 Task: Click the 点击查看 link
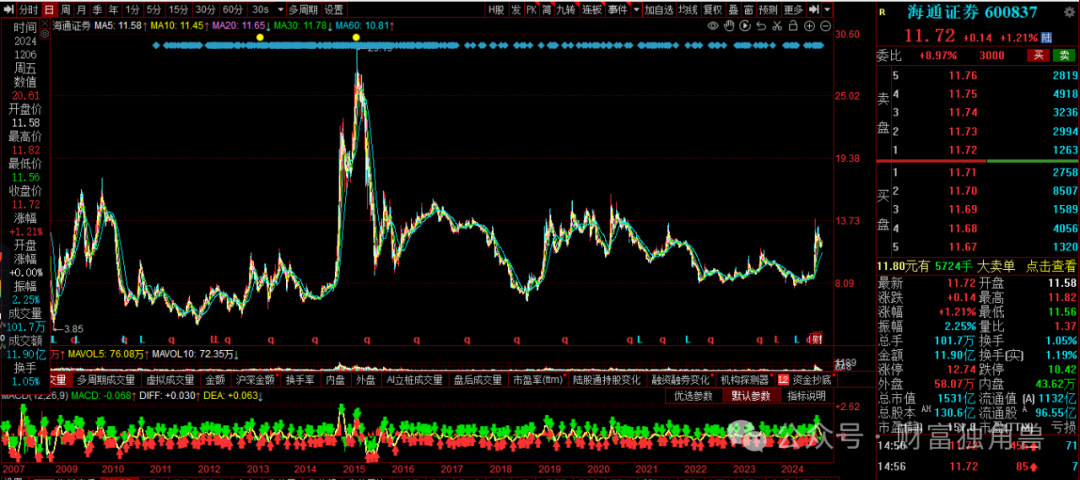[1051, 265]
